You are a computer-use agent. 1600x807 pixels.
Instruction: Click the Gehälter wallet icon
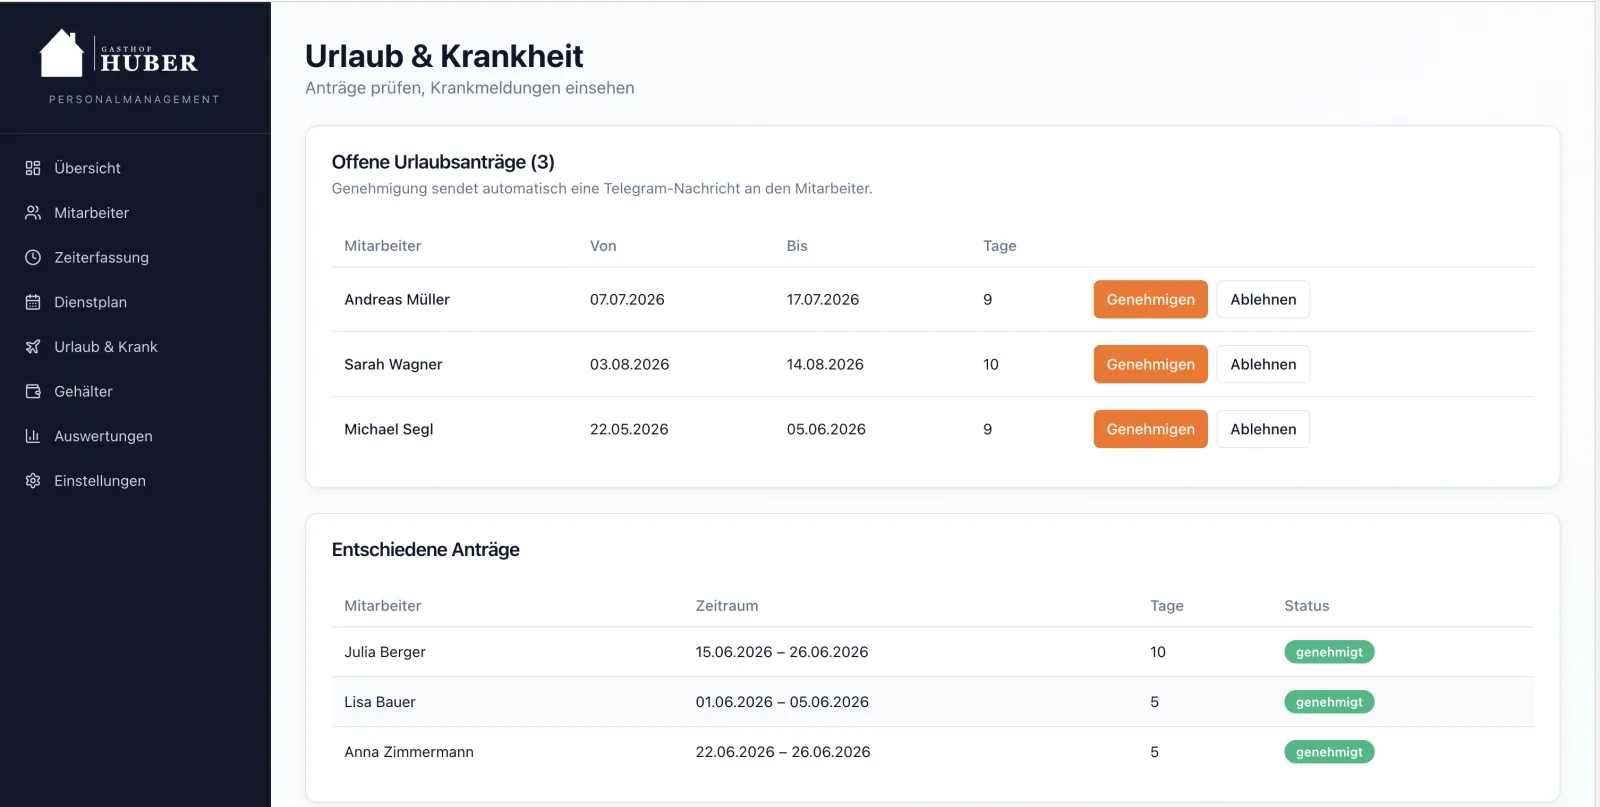pos(33,391)
